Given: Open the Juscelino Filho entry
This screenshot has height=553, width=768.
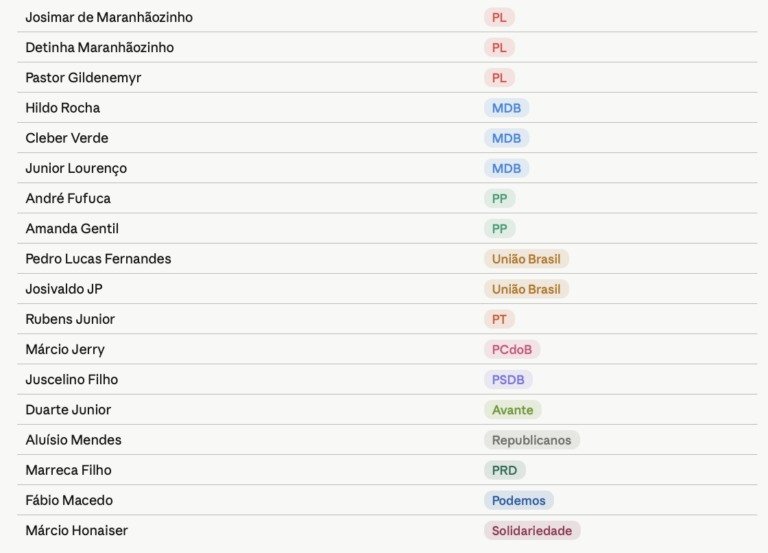Looking at the screenshot, I should point(72,379).
